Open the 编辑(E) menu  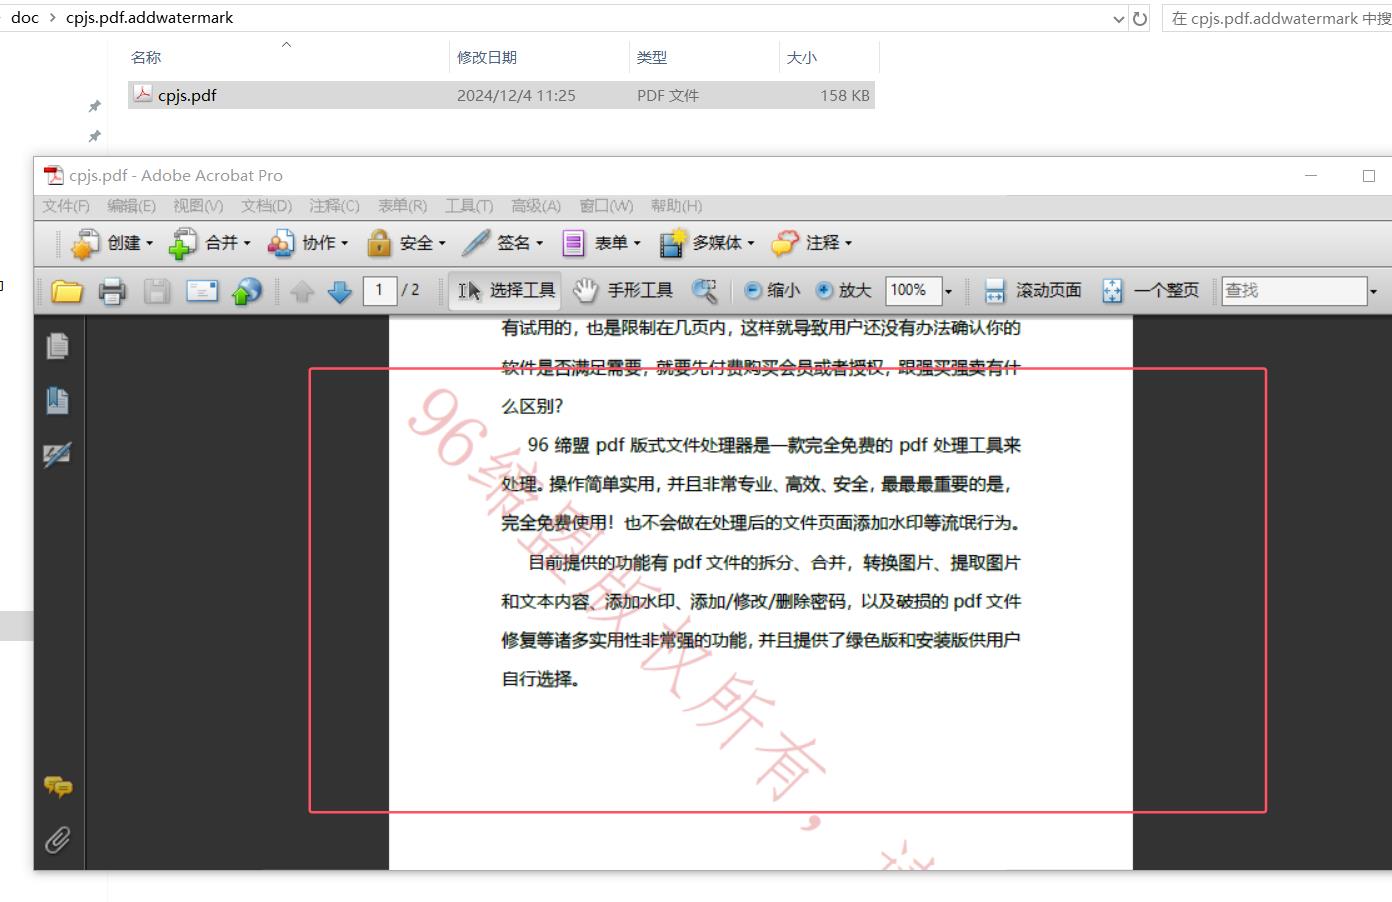pos(131,206)
